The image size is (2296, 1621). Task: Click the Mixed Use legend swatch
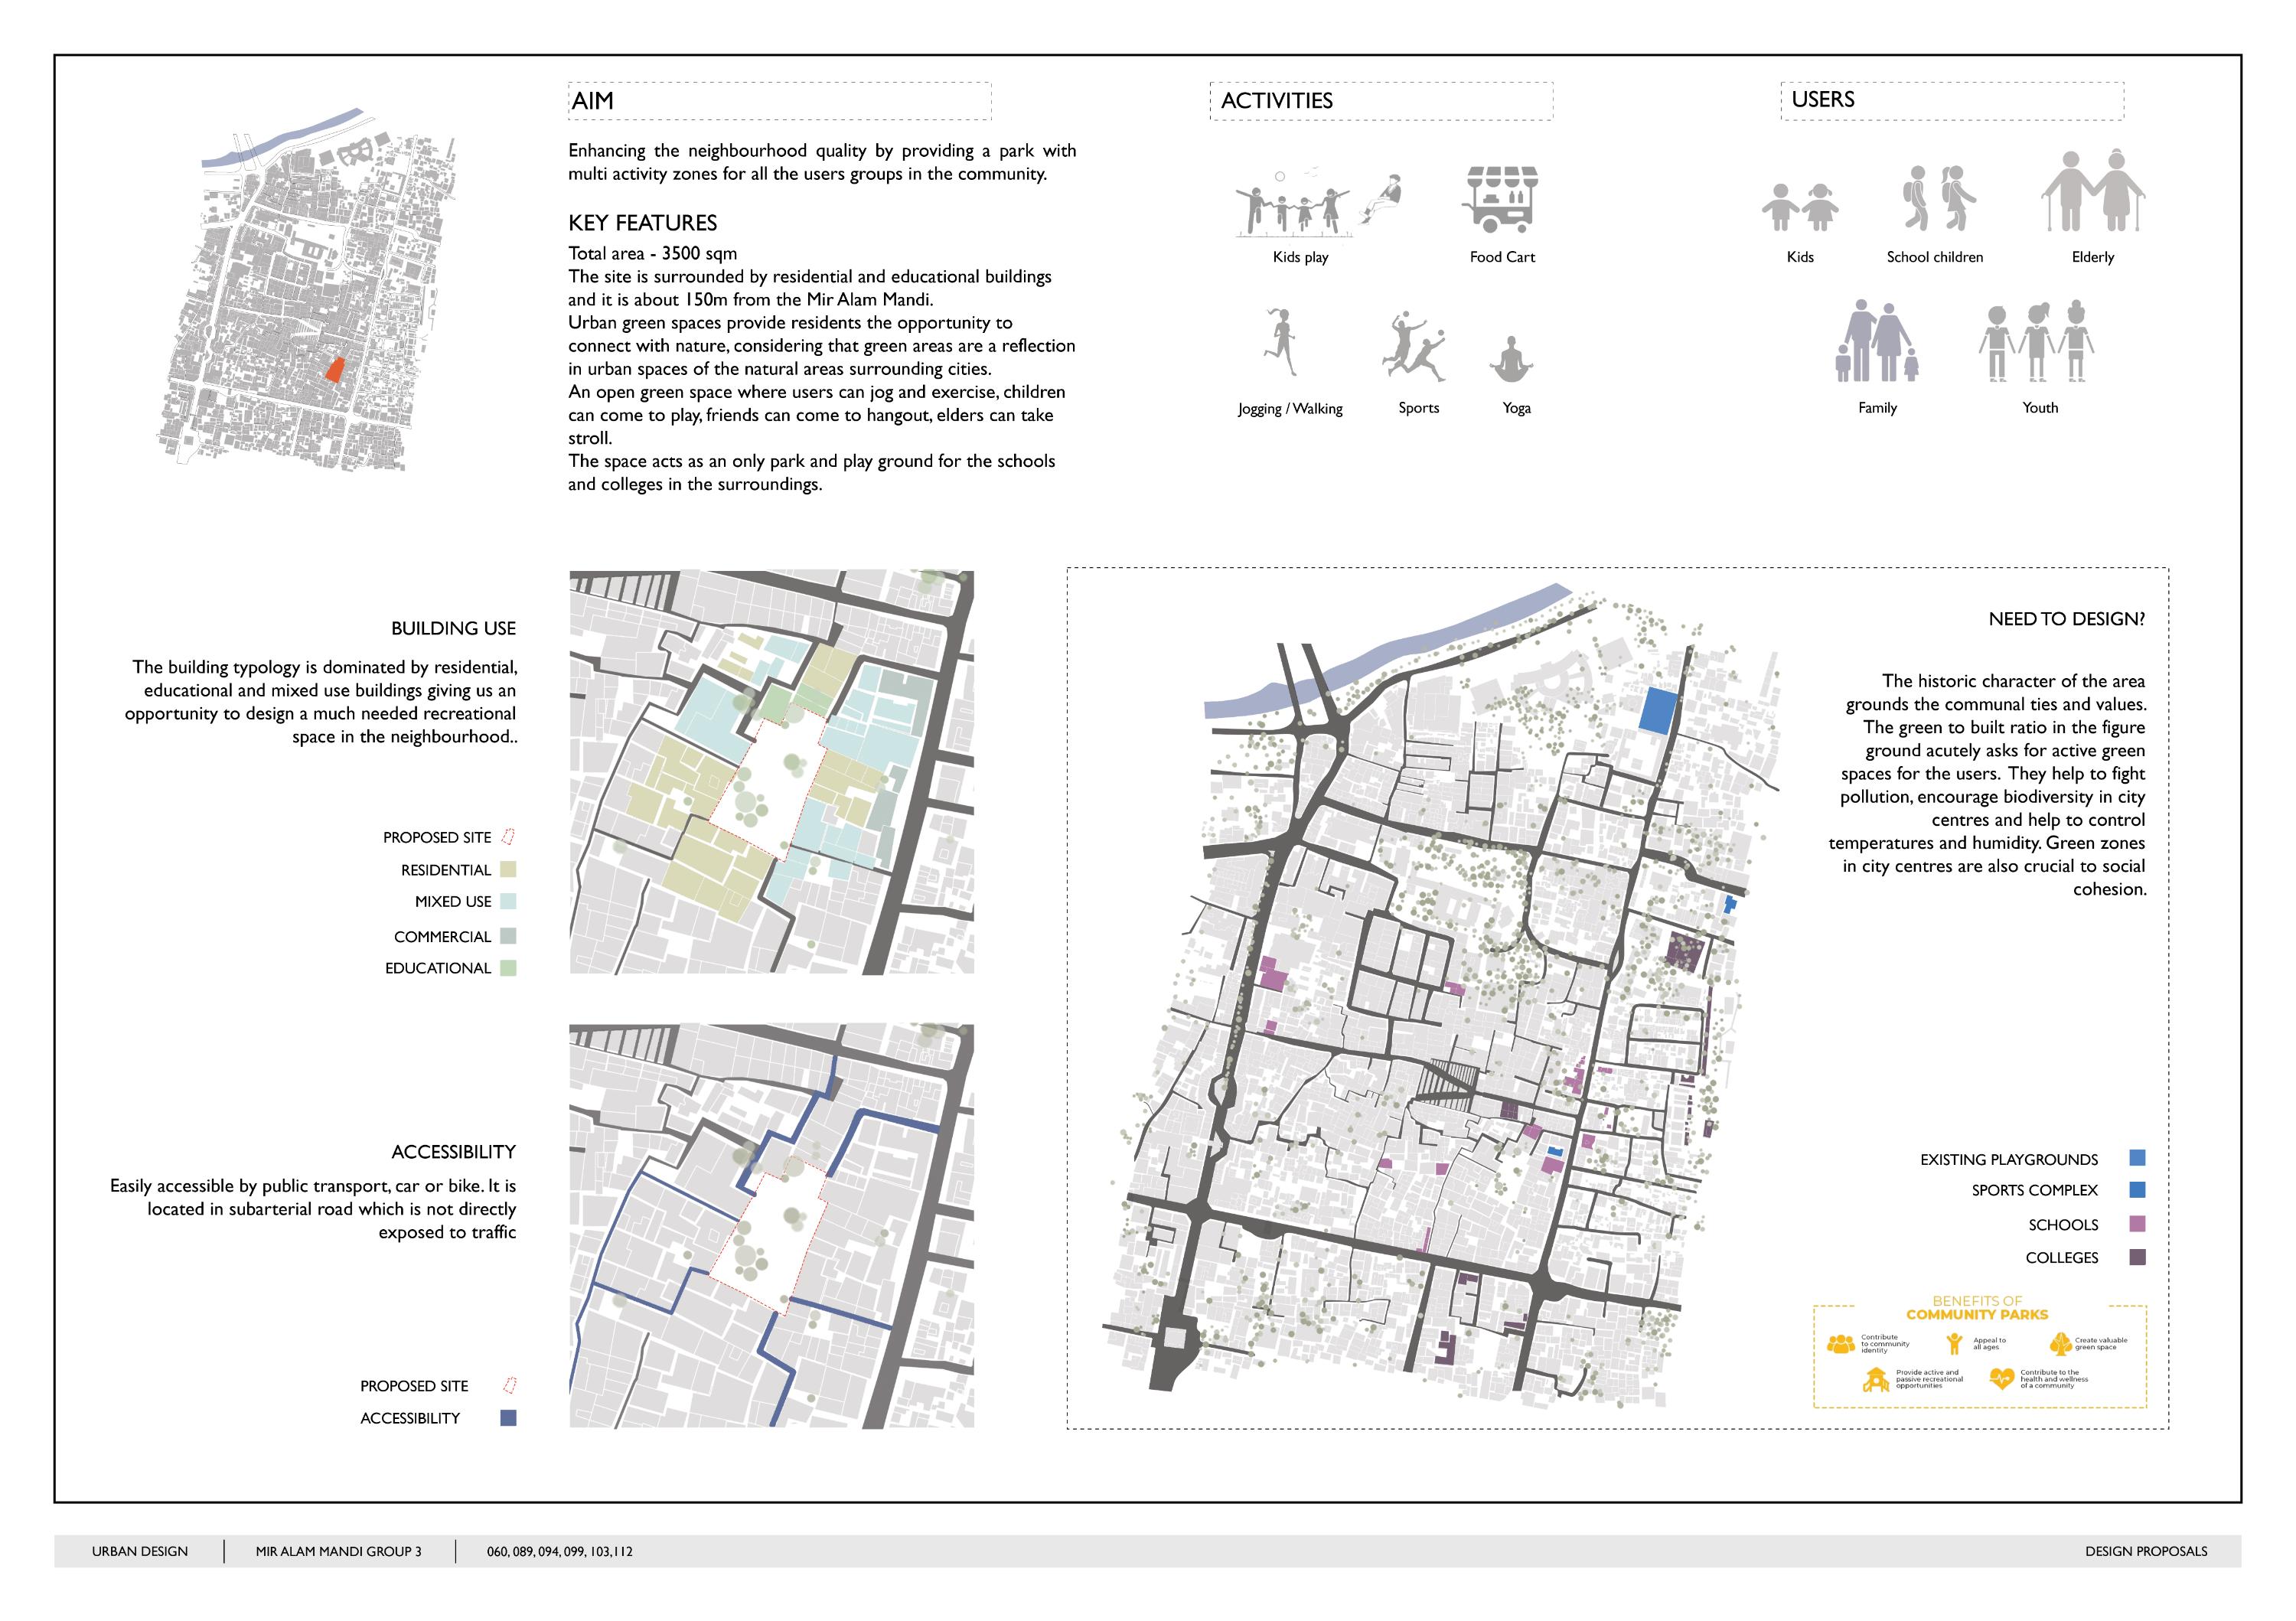pos(508,902)
